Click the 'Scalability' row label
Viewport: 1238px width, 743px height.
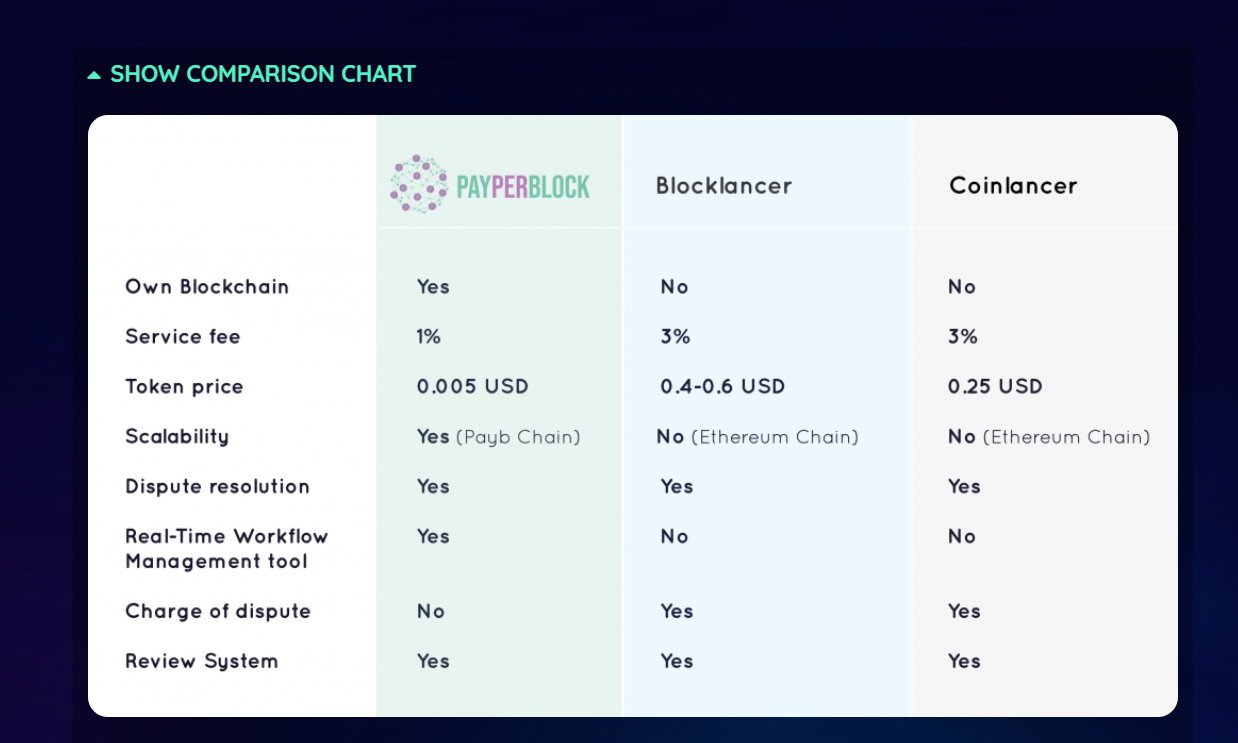[177, 437]
